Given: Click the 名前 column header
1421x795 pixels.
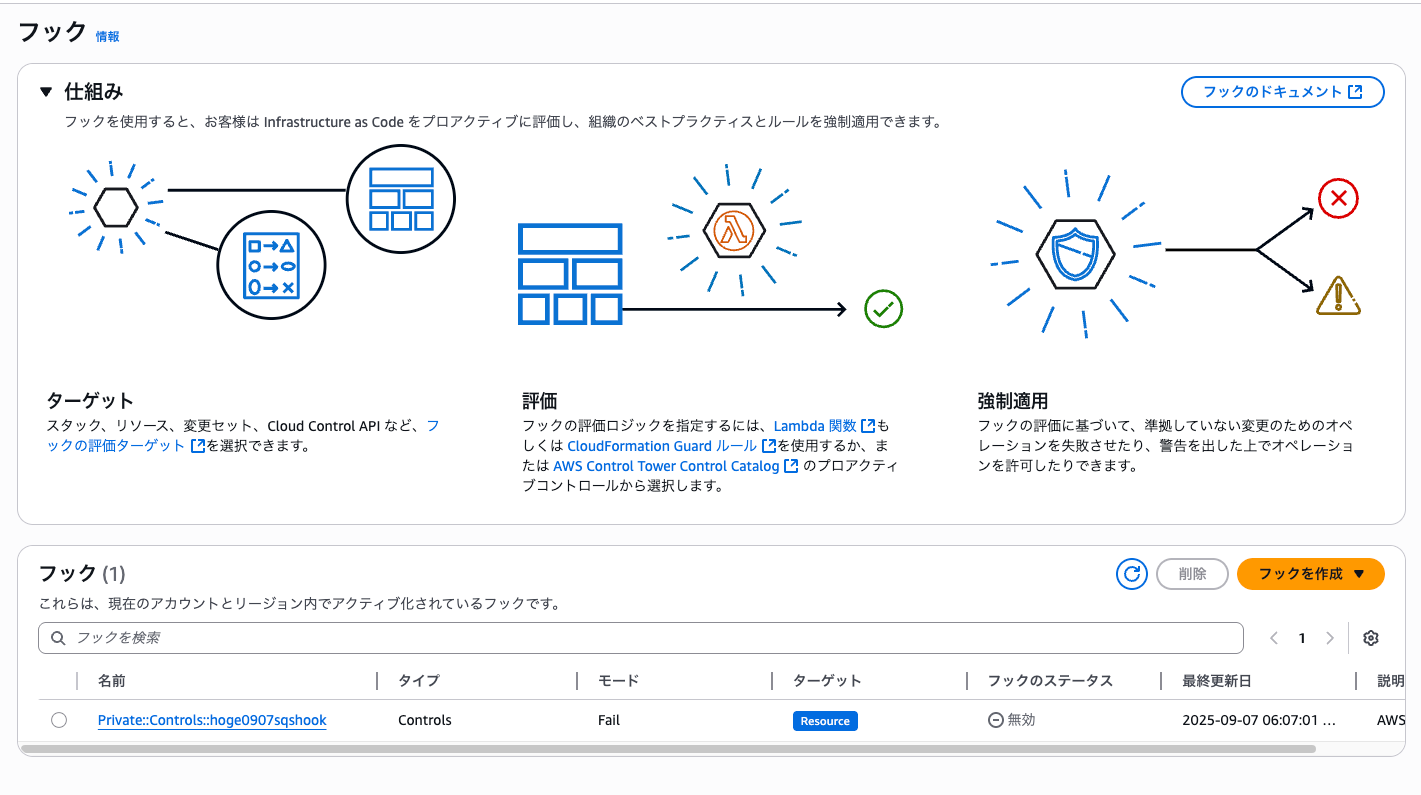Looking at the screenshot, I should coord(112,681).
